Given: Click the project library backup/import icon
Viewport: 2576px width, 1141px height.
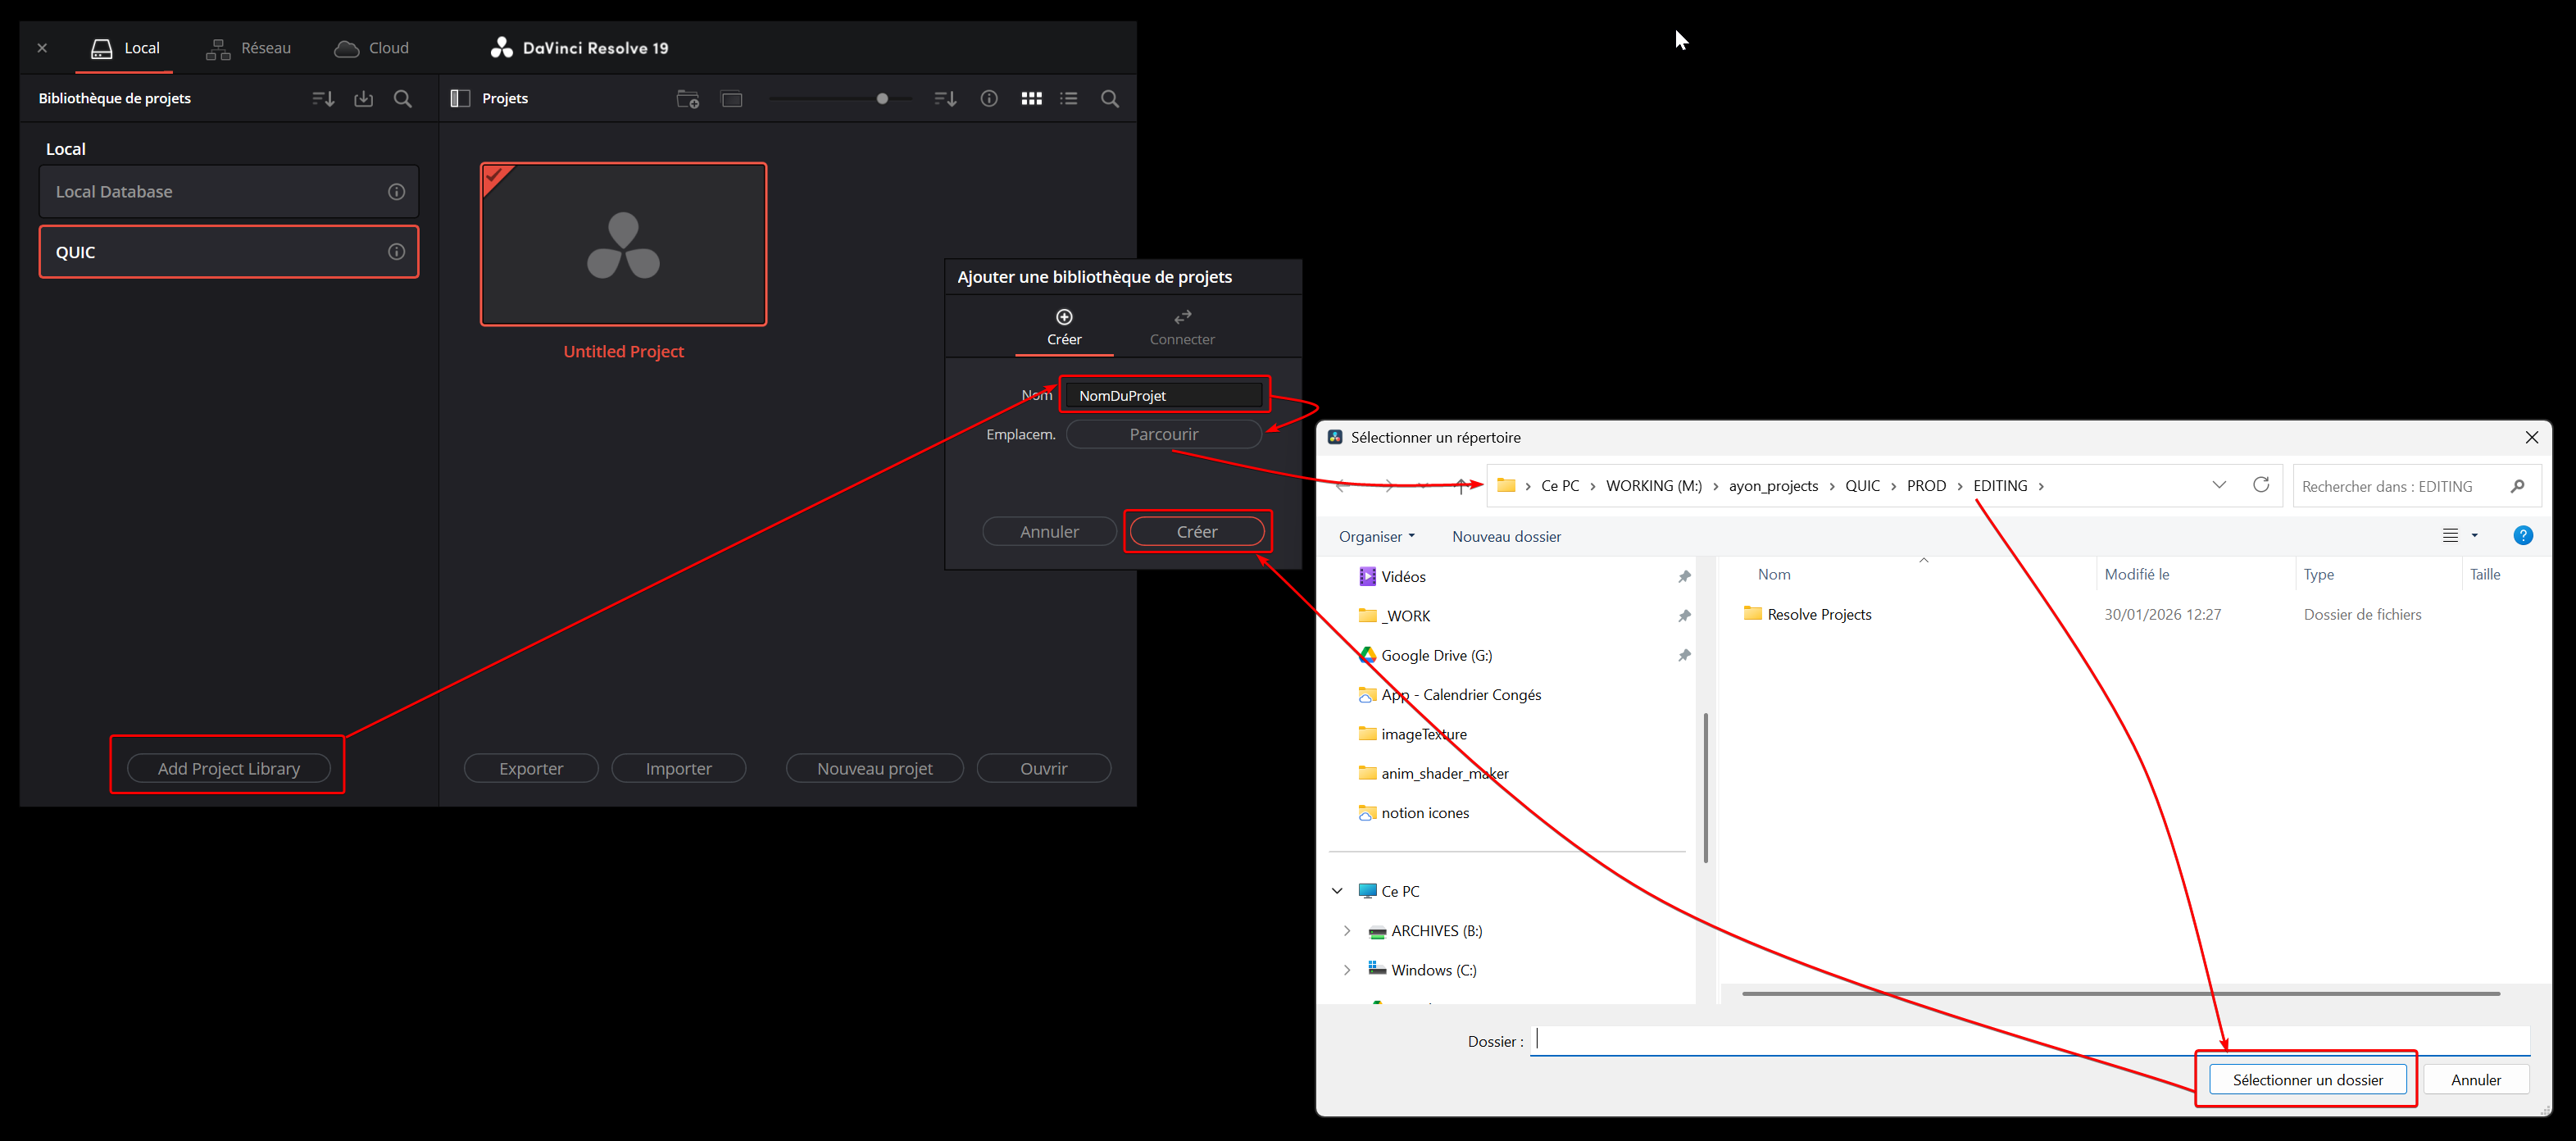Looking at the screenshot, I should tap(363, 99).
